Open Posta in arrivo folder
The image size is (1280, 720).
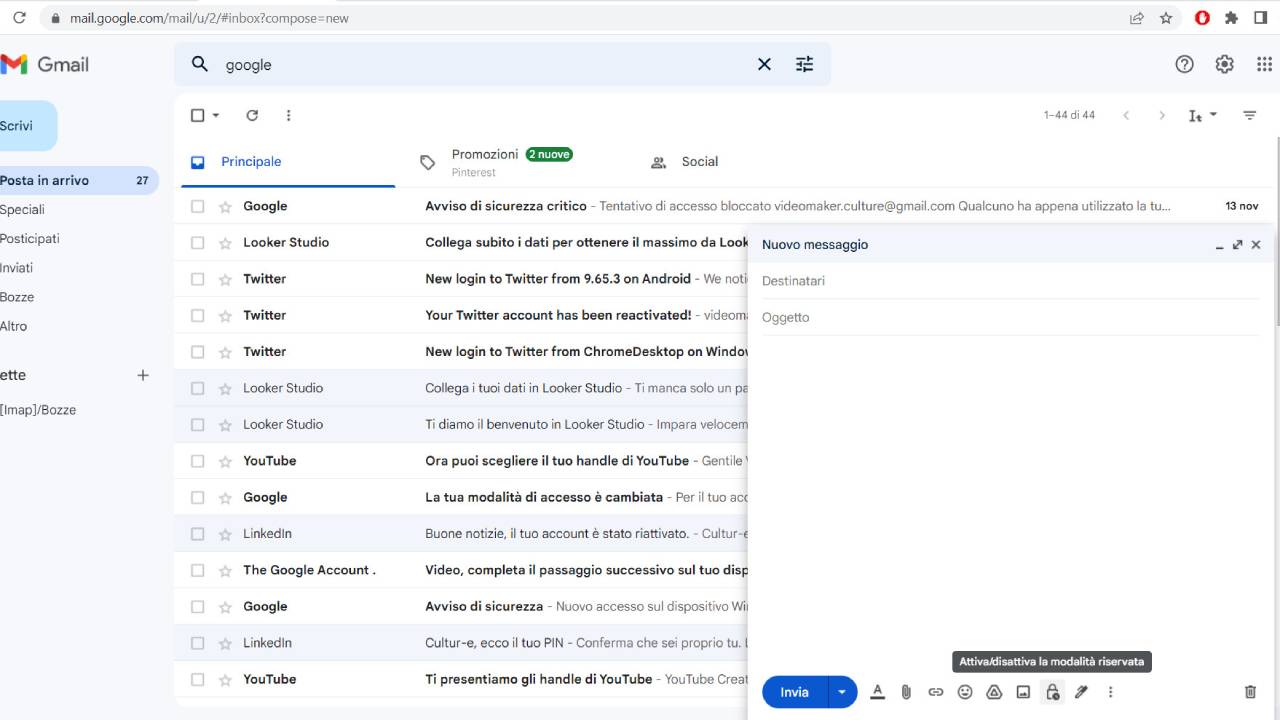(x=78, y=180)
